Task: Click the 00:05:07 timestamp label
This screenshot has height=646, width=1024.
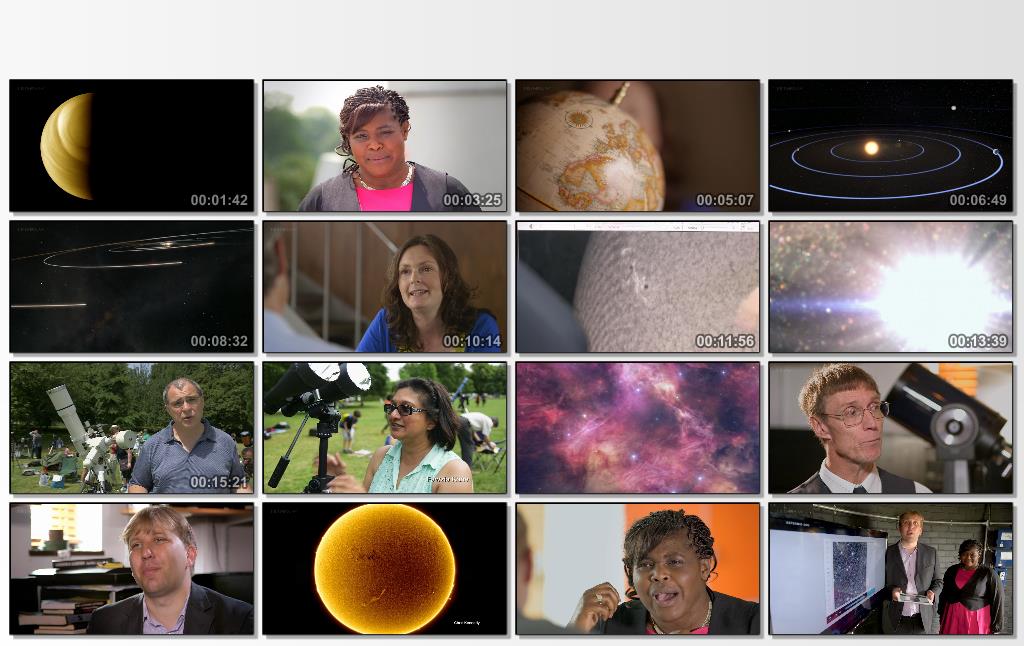Action: 725,201
